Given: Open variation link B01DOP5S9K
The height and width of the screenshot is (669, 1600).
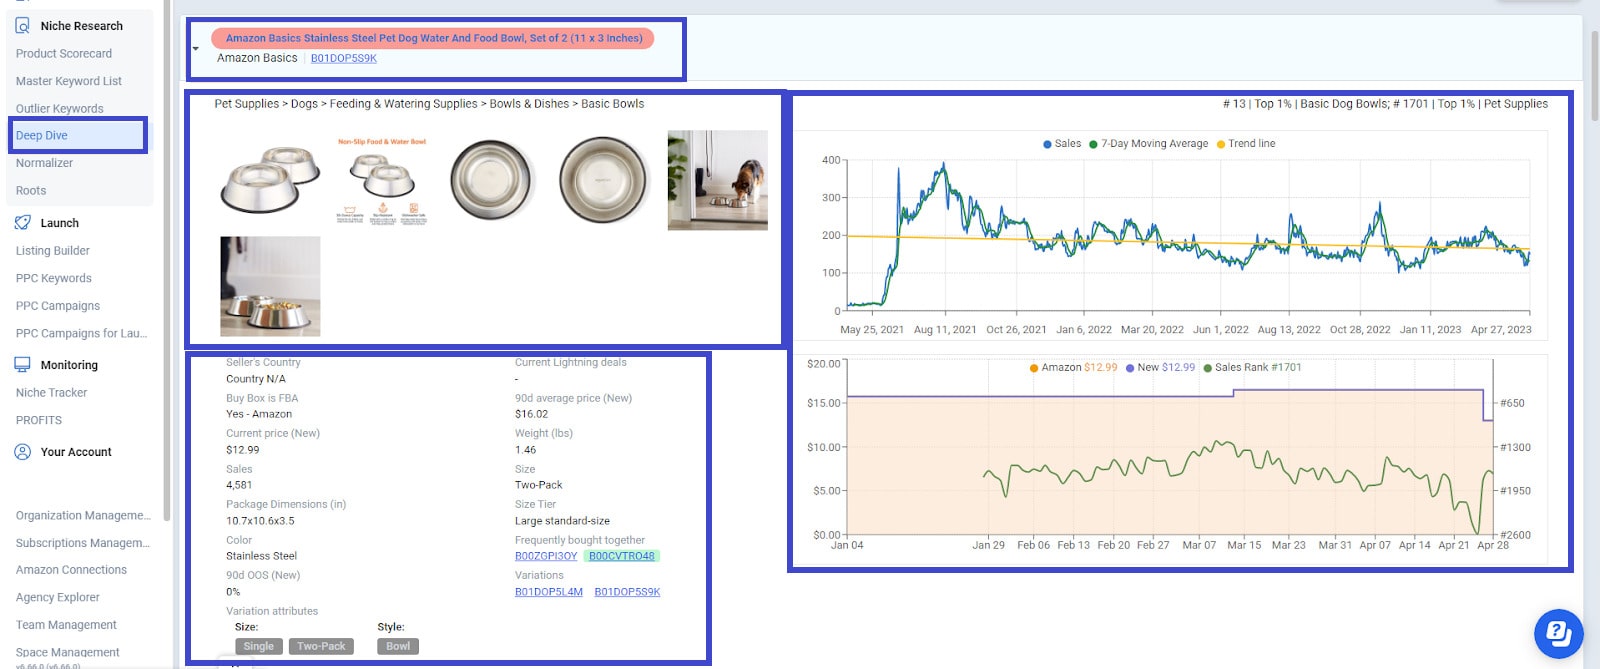Looking at the screenshot, I should 627,592.
